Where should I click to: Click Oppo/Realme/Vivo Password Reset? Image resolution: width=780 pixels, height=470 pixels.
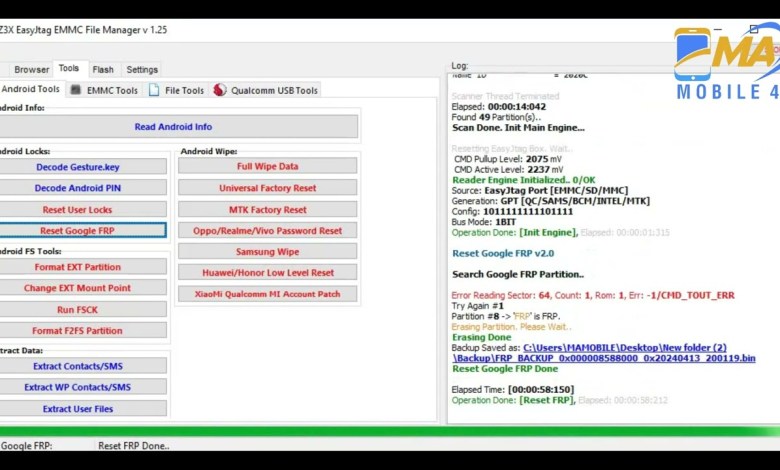(267, 231)
